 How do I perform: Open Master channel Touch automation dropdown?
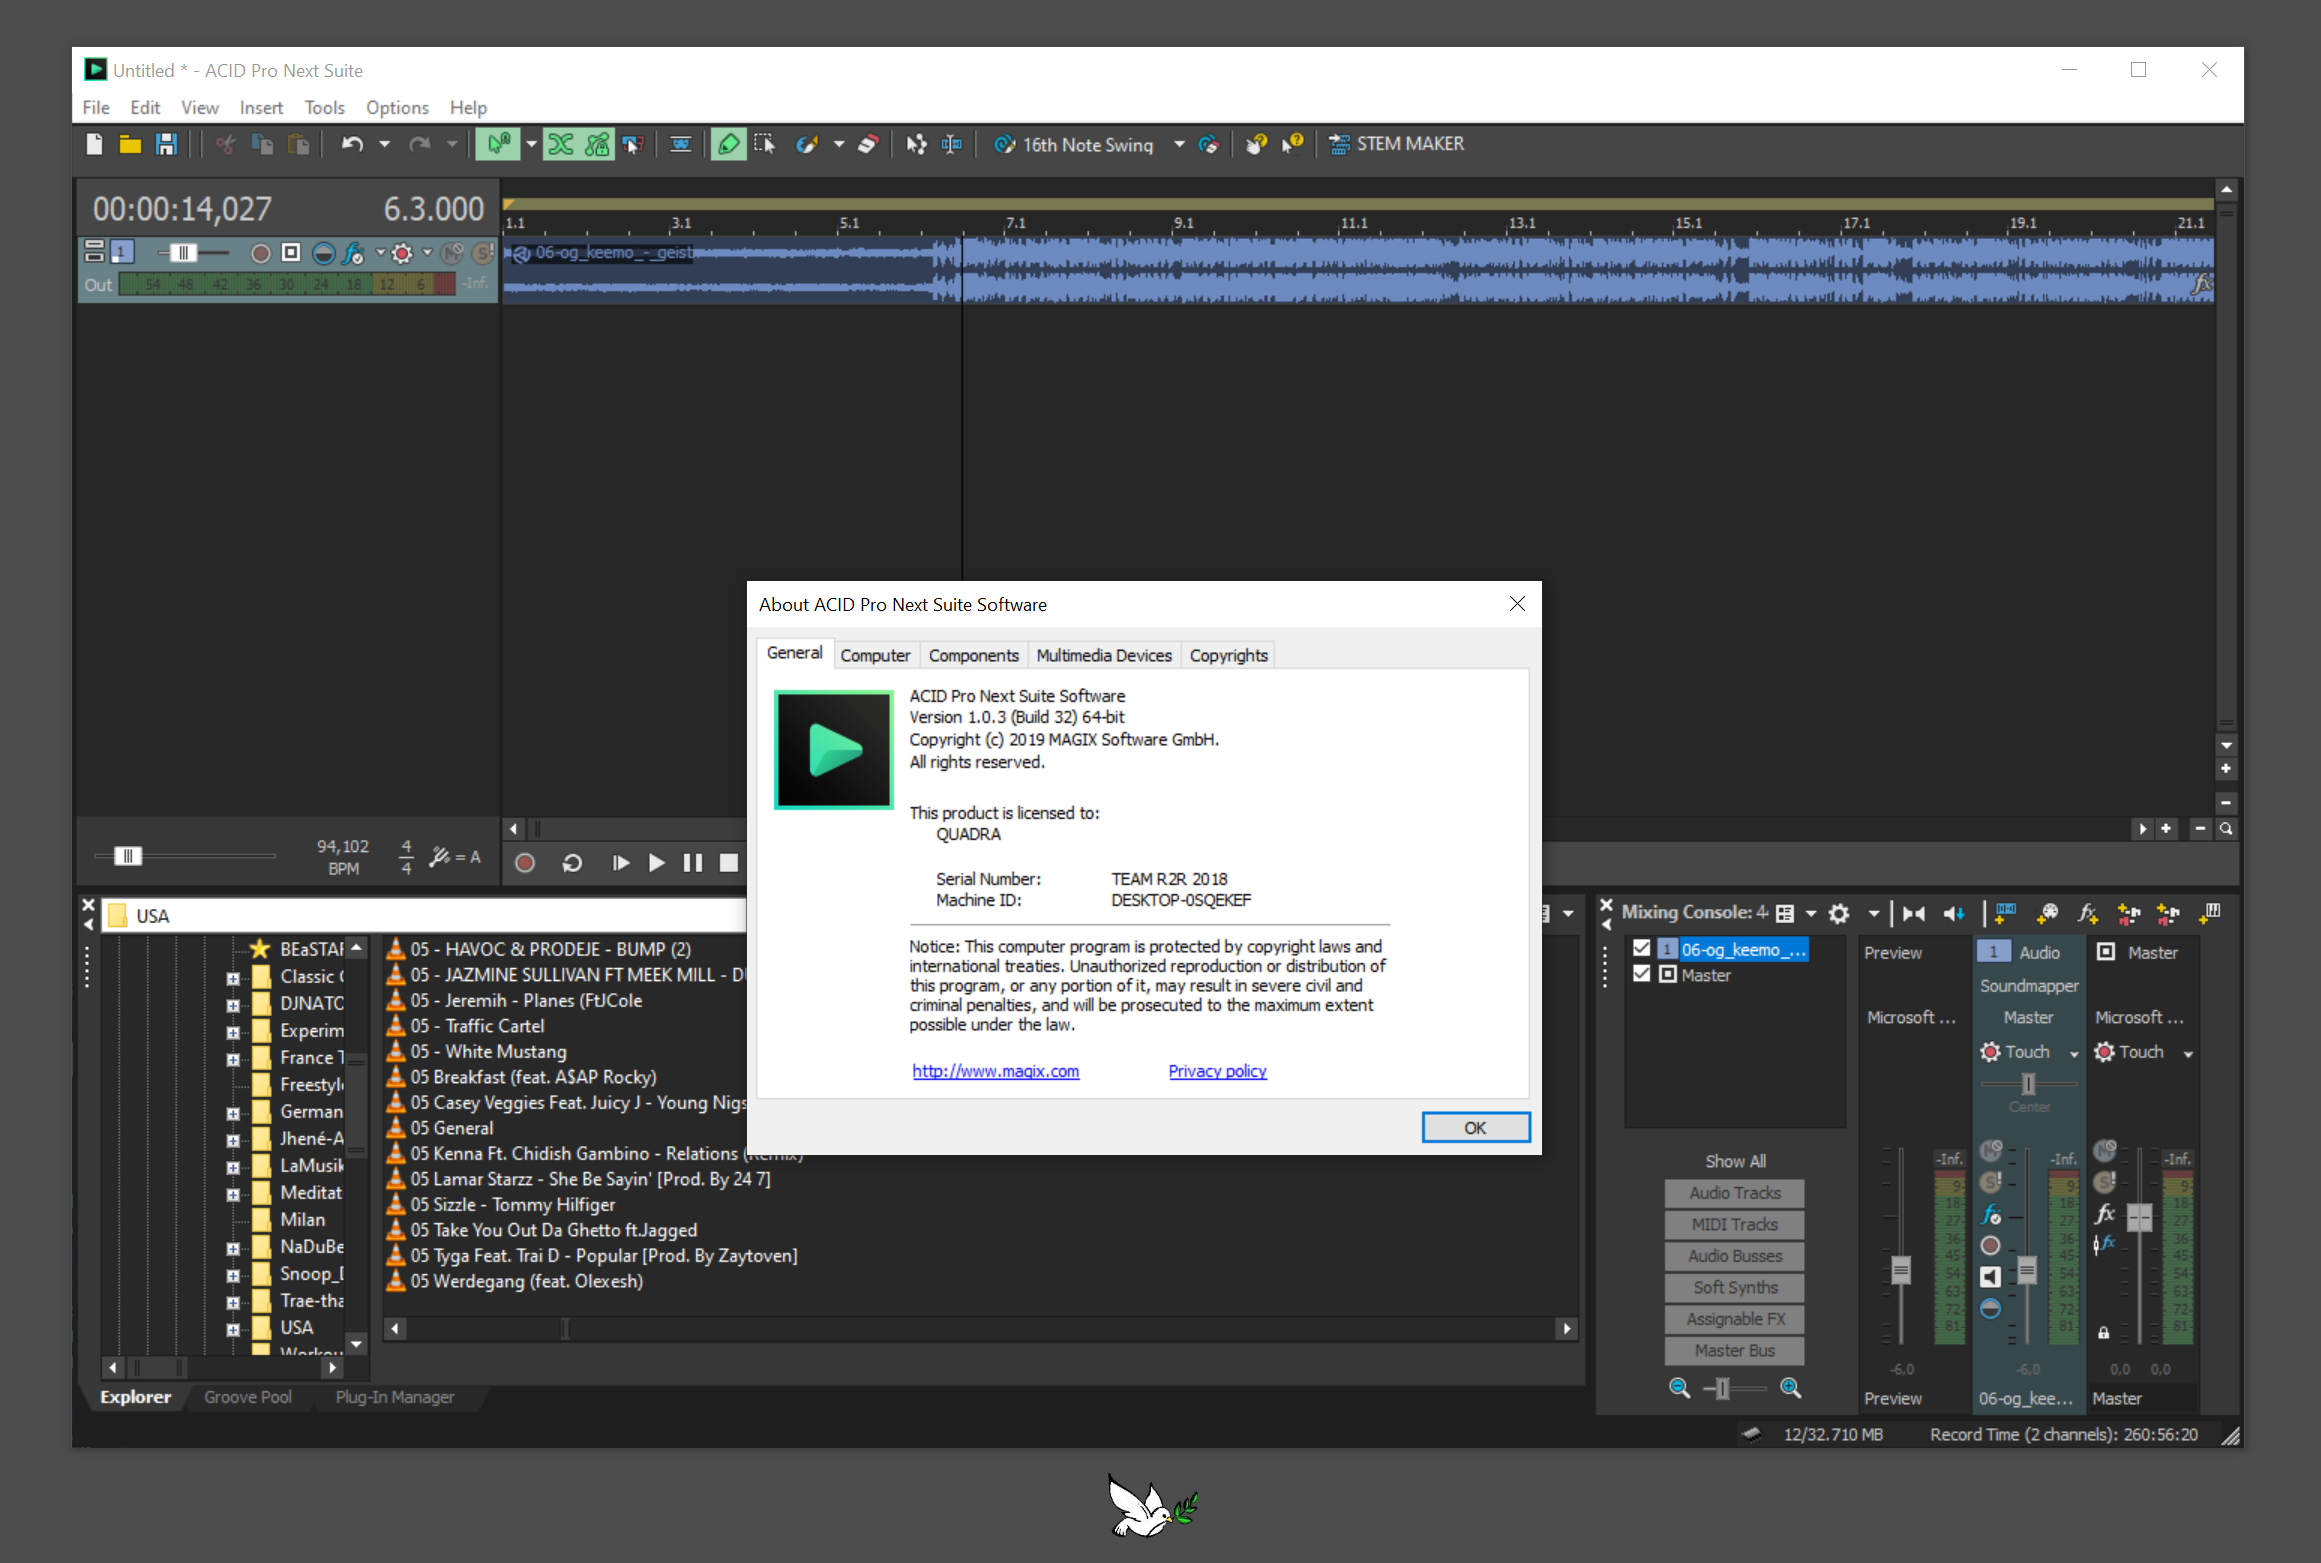[2188, 1053]
